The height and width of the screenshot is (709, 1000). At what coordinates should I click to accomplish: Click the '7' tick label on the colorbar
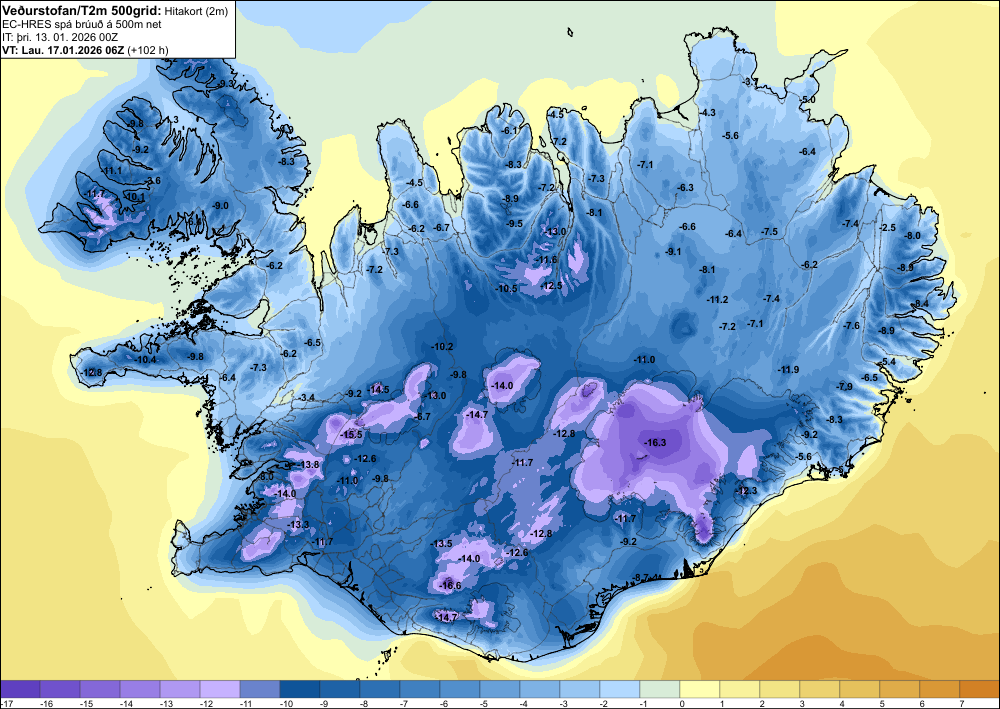tap(960, 703)
